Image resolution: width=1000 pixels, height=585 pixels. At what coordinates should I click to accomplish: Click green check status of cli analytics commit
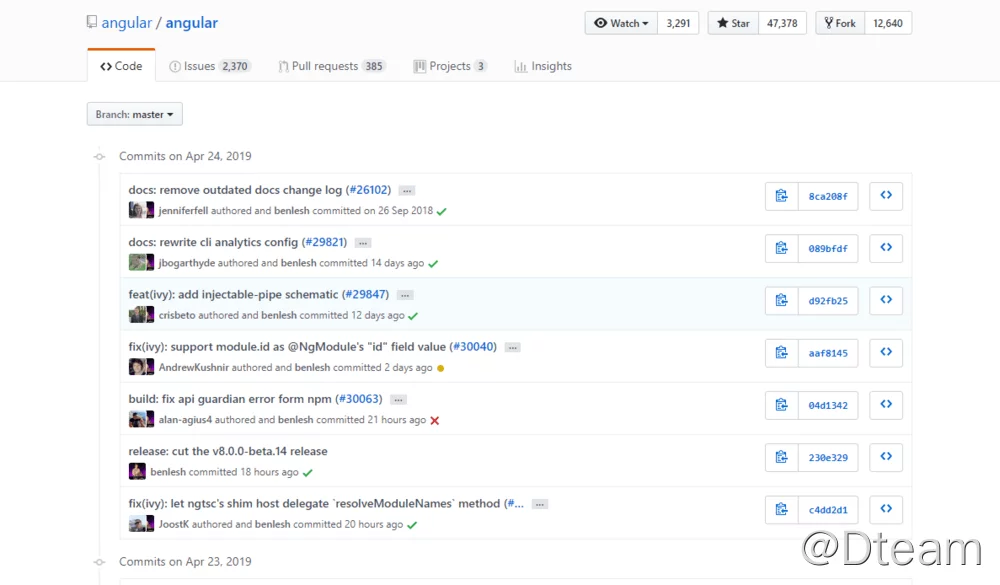[433, 263]
